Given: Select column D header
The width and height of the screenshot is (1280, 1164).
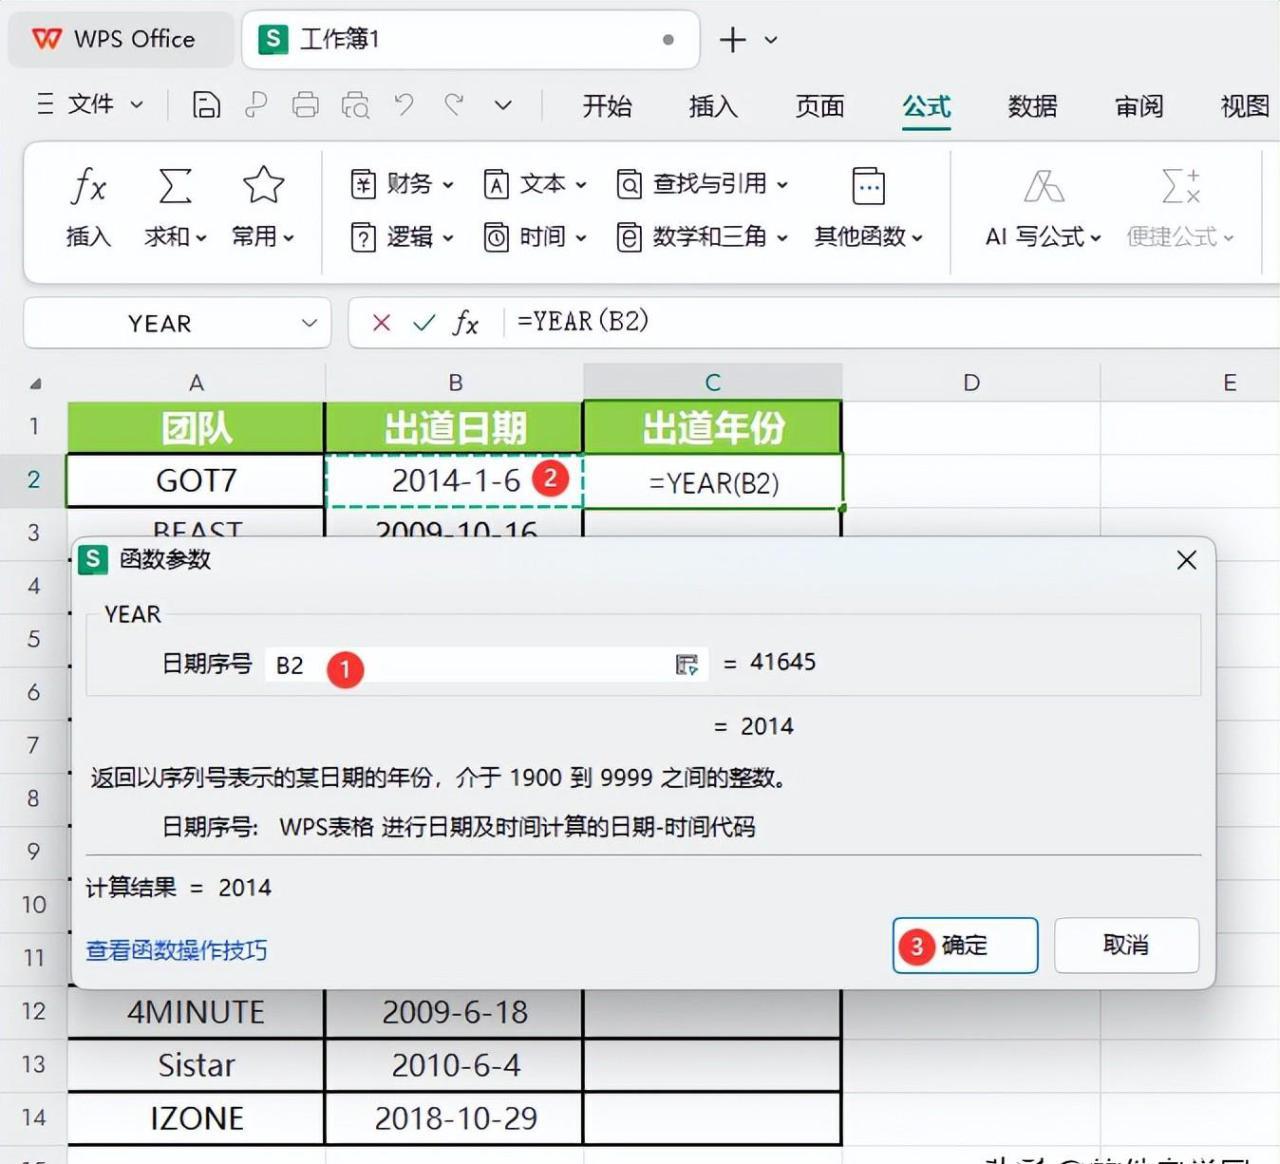Looking at the screenshot, I should (971, 382).
